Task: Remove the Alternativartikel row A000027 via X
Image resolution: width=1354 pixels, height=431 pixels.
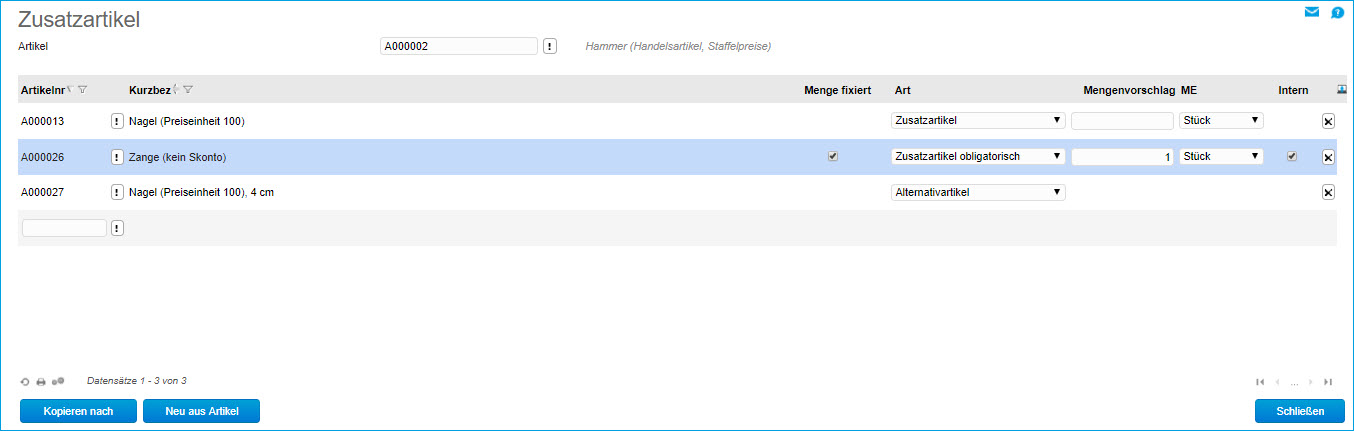Action: (1328, 193)
